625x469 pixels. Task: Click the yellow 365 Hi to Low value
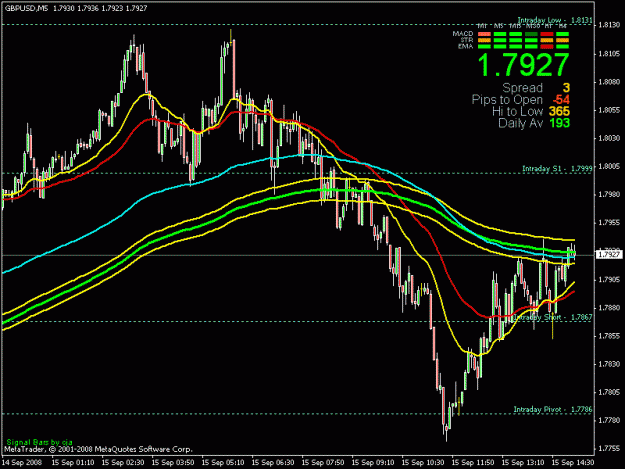(560, 112)
